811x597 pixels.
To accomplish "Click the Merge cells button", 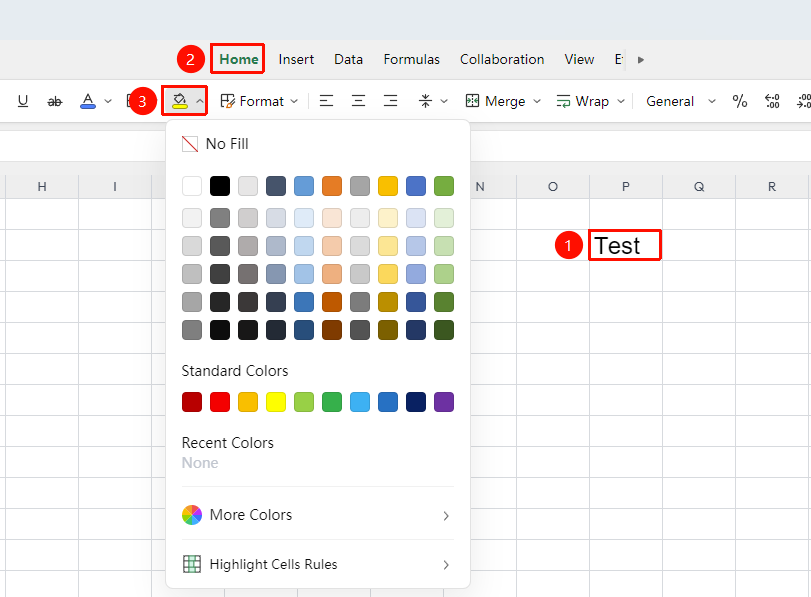I will tap(495, 101).
